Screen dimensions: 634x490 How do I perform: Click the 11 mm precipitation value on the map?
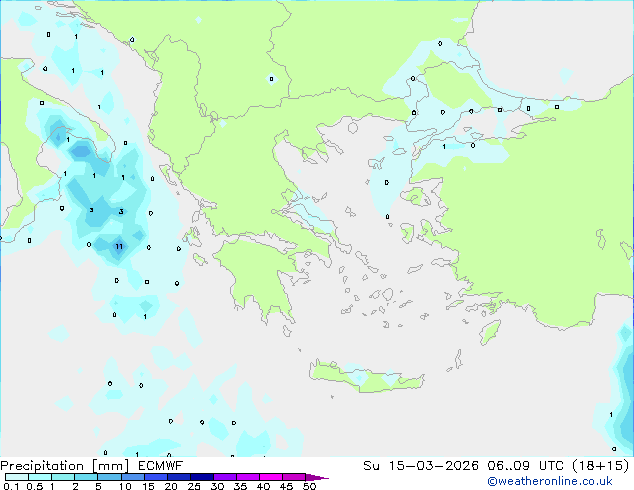[119, 246]
